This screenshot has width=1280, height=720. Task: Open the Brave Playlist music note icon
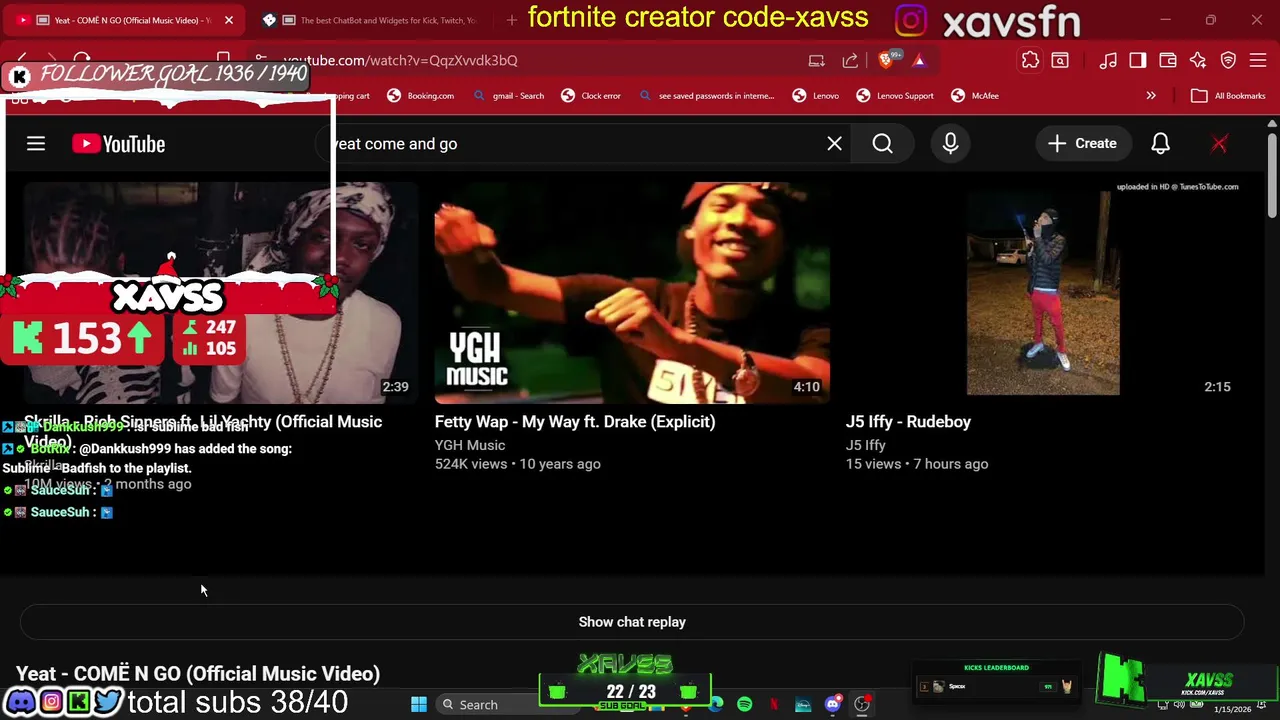click(x=1108, y=60)
